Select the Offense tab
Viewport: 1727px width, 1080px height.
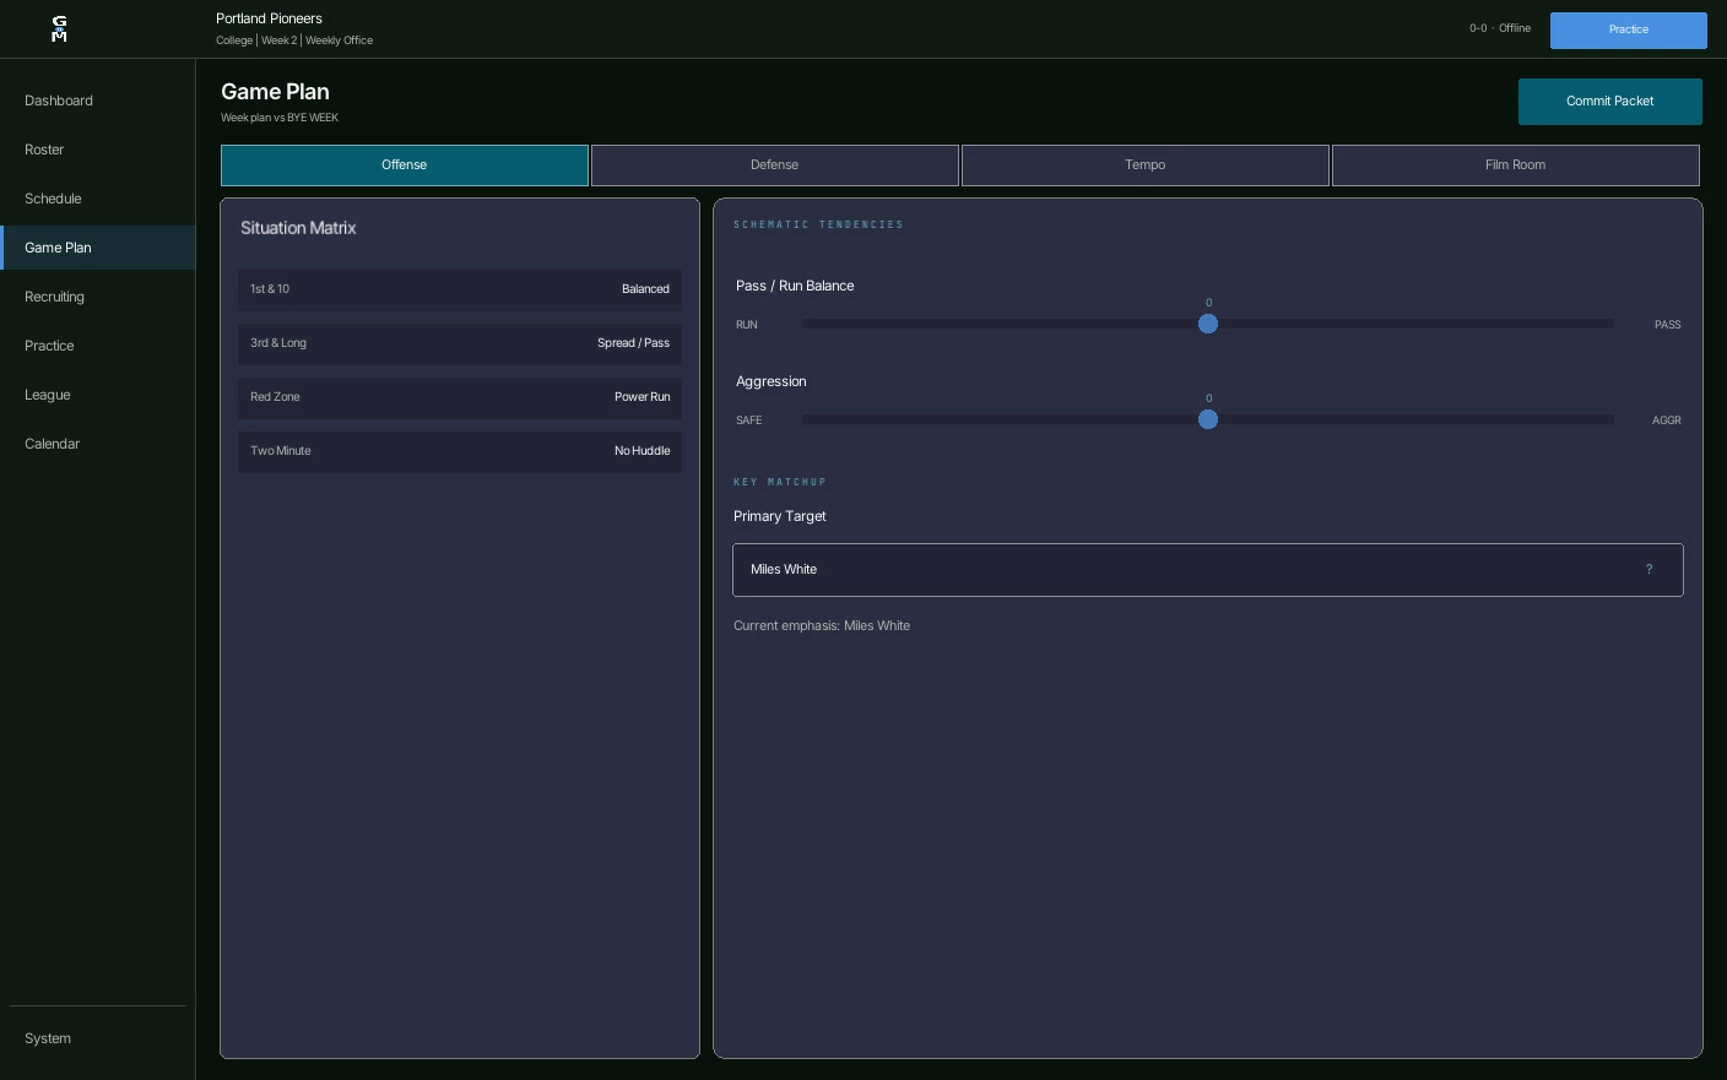tap(404, 165)
